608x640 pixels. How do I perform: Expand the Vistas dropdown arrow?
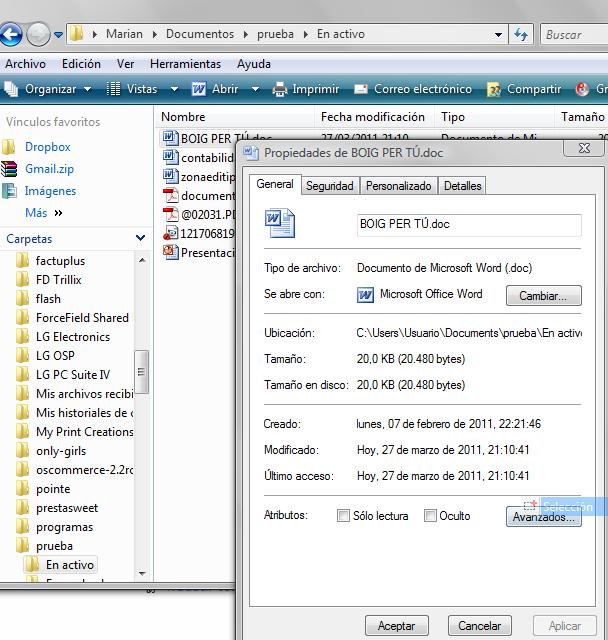pyautogui.click(x=174, y=89)
